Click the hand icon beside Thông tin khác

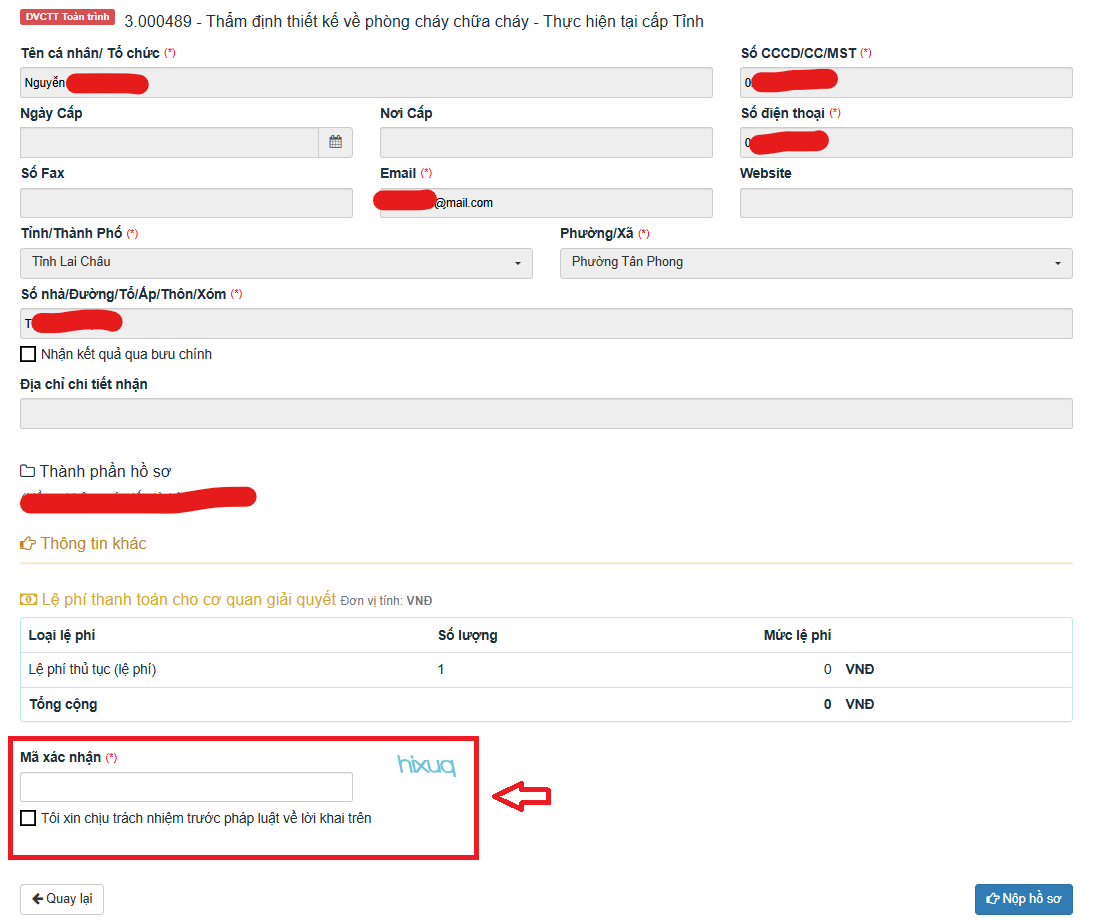[x=28, y=544]
